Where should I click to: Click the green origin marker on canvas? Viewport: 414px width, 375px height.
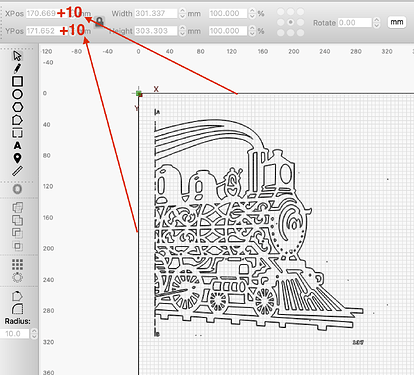(x=139, y=94)
